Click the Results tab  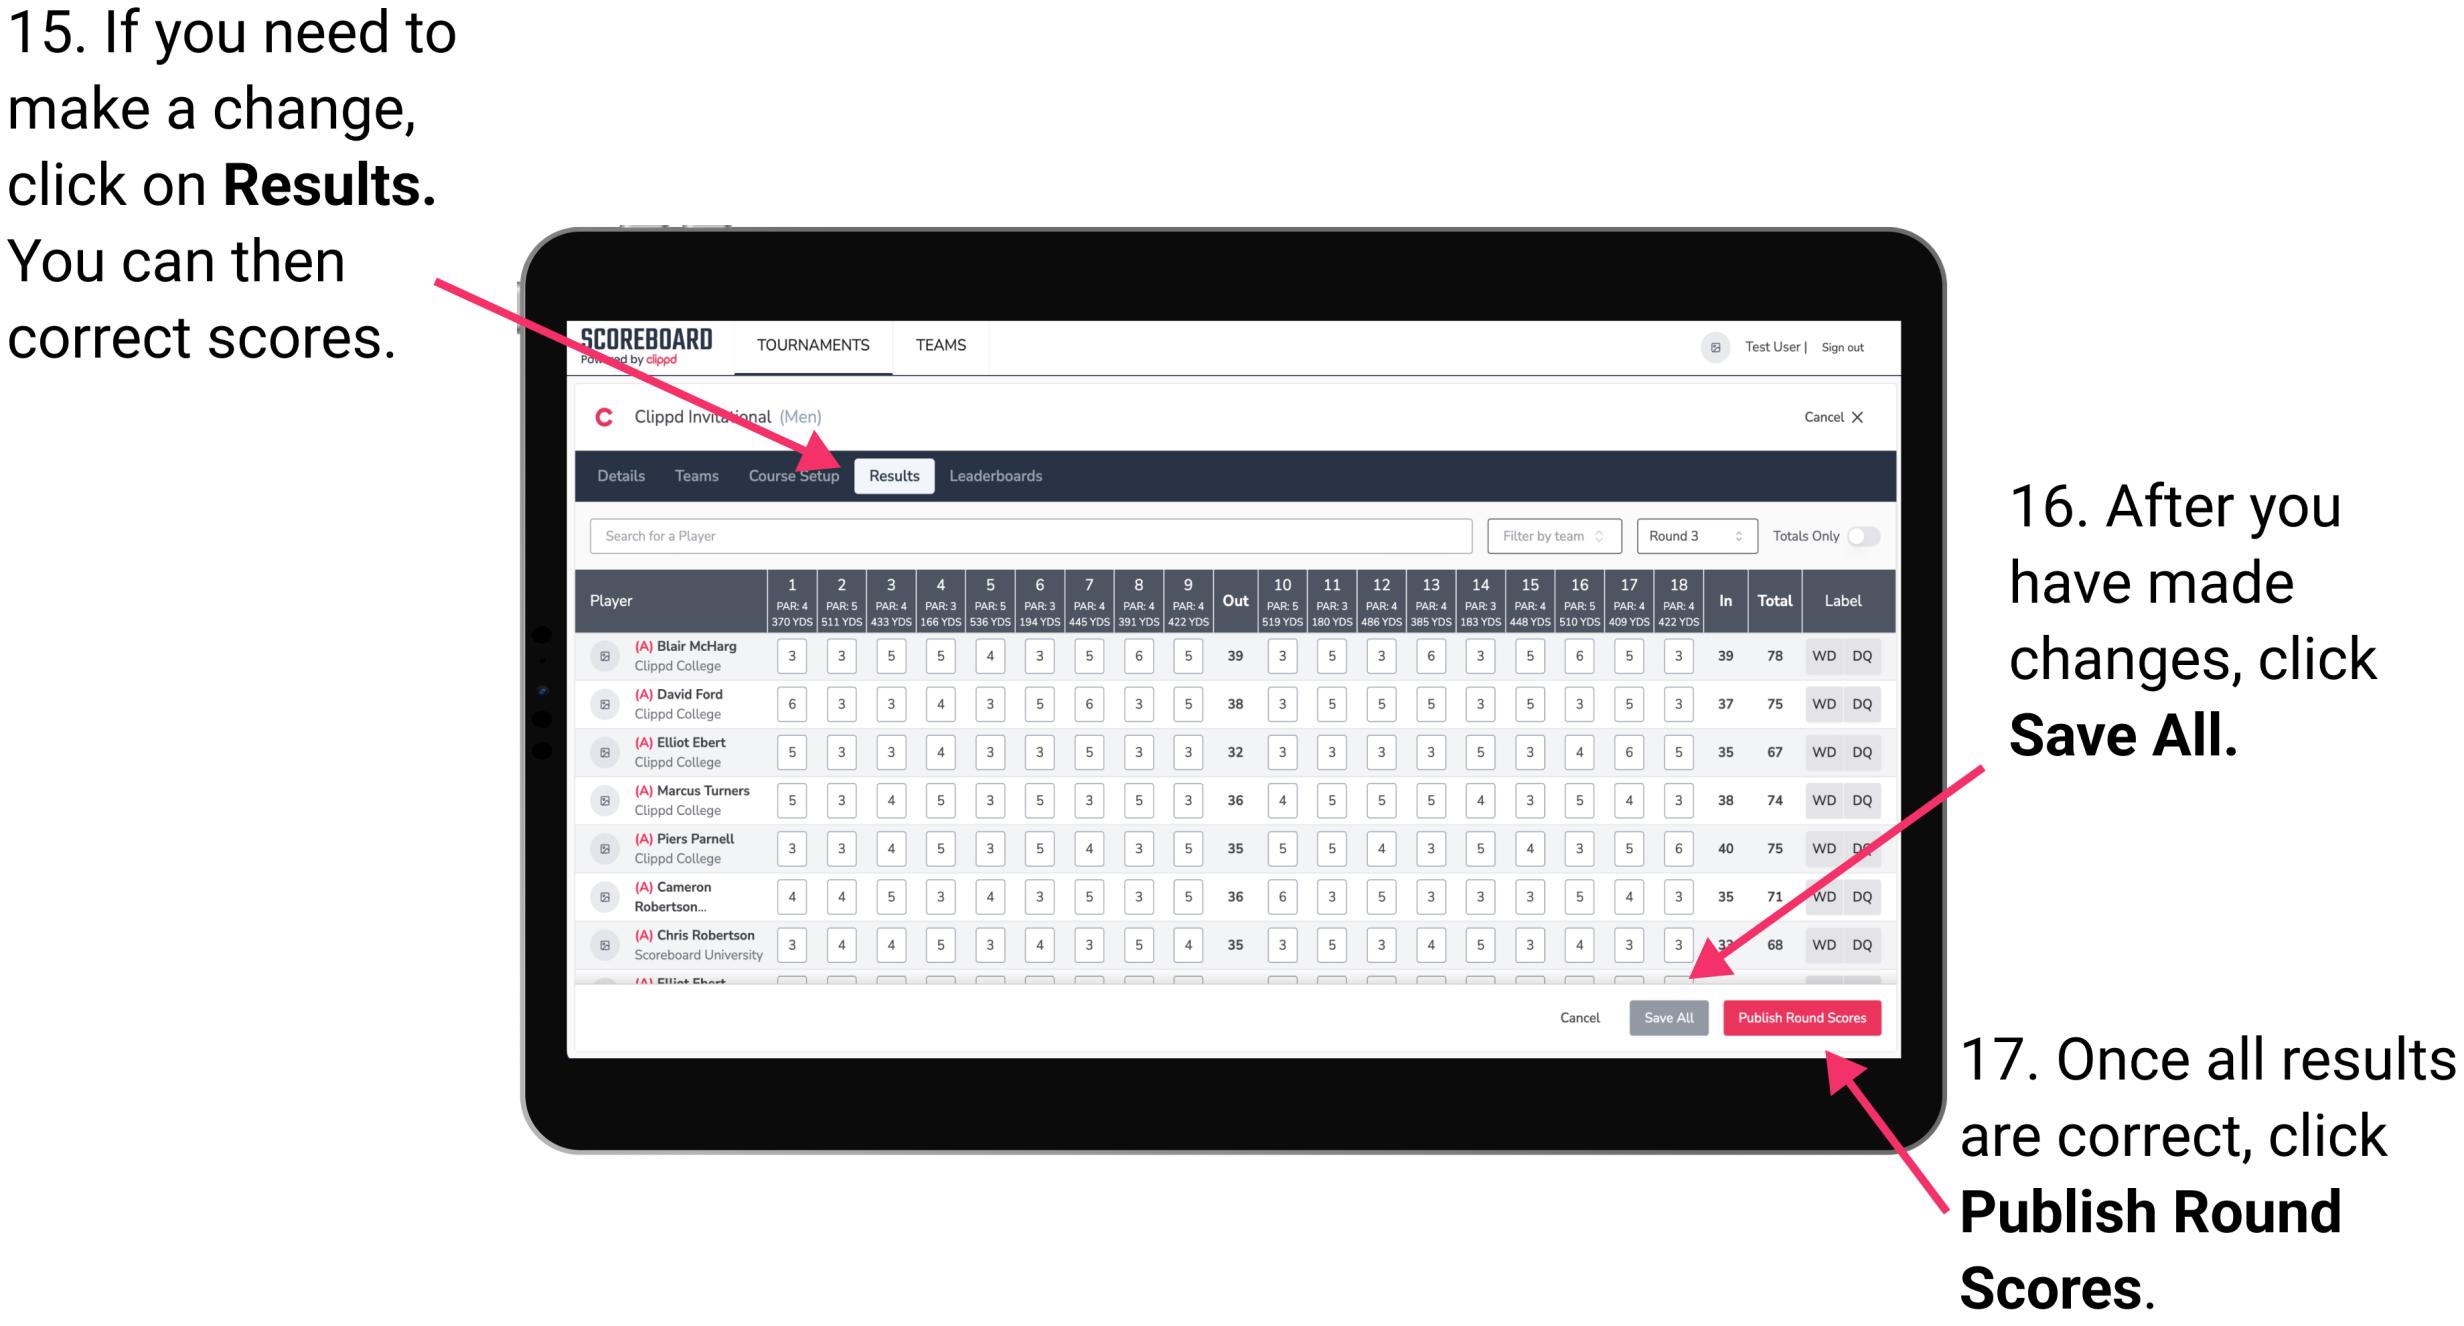pyautogui.click(x=895, y=475)
